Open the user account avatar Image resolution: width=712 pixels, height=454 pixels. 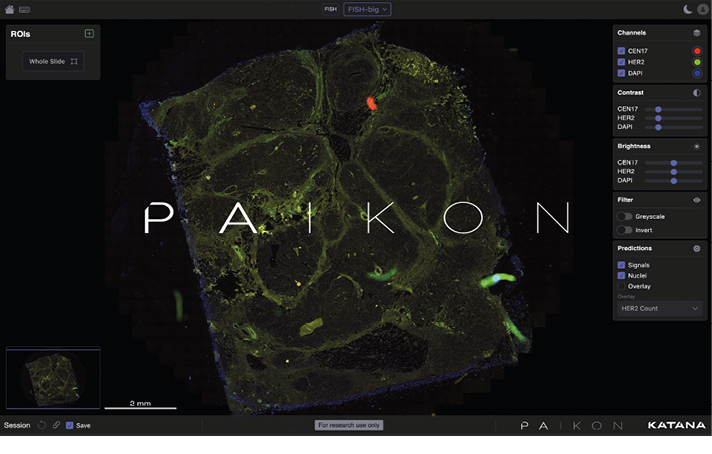(x=703, y=9)
